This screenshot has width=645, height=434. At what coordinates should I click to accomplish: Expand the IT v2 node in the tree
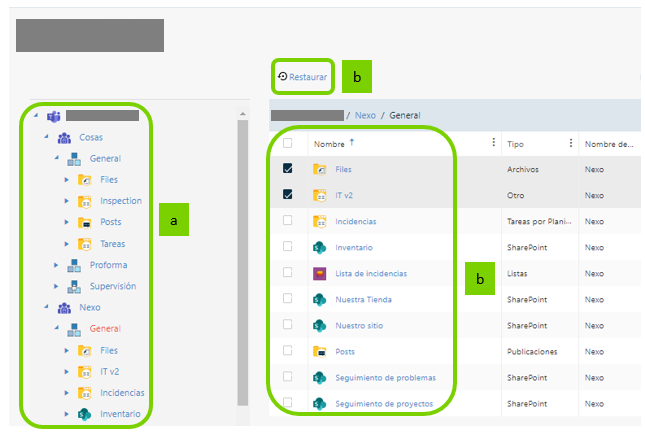coord(67,371)
